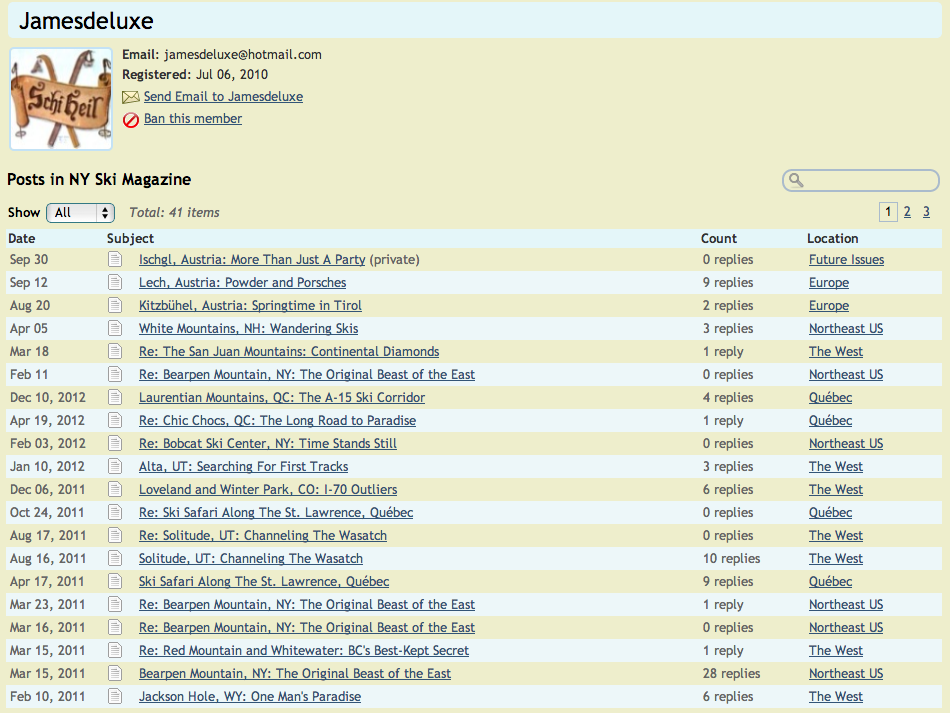Open Loveland and Winter Park, CO post

point(267,490)
